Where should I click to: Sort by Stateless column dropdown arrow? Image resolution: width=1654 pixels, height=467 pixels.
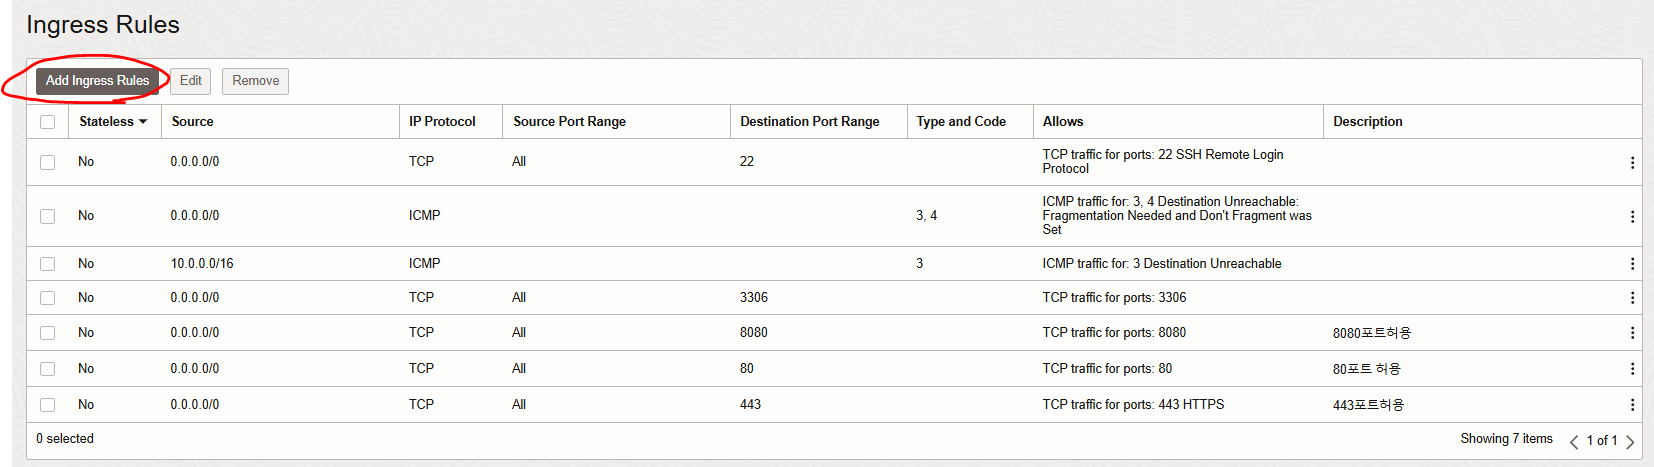click(143, 122)
